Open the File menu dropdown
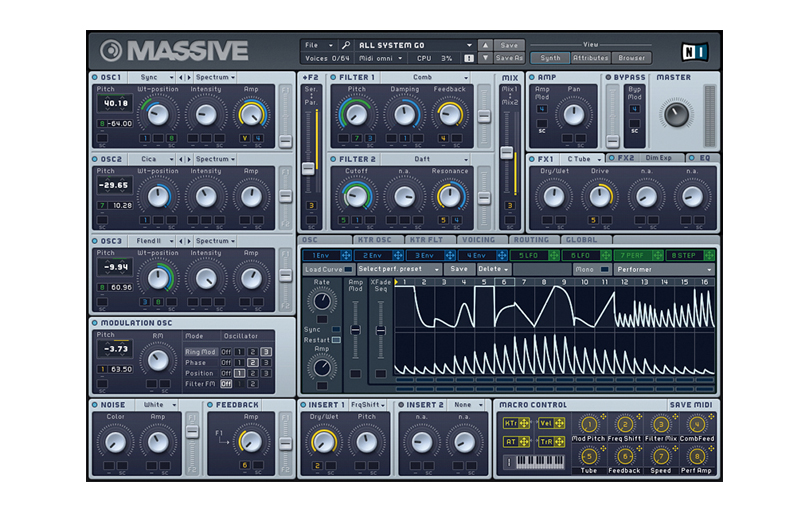 click(x=318, y=45)
